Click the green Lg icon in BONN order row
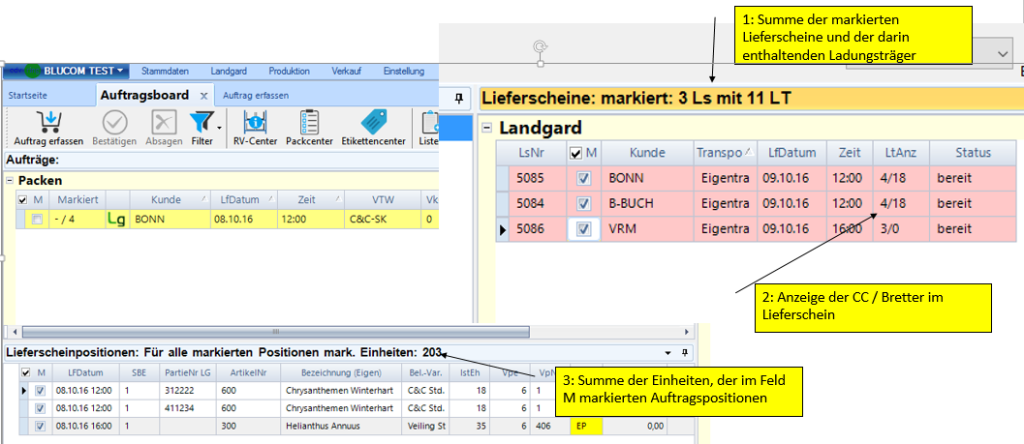 (116, 218)
